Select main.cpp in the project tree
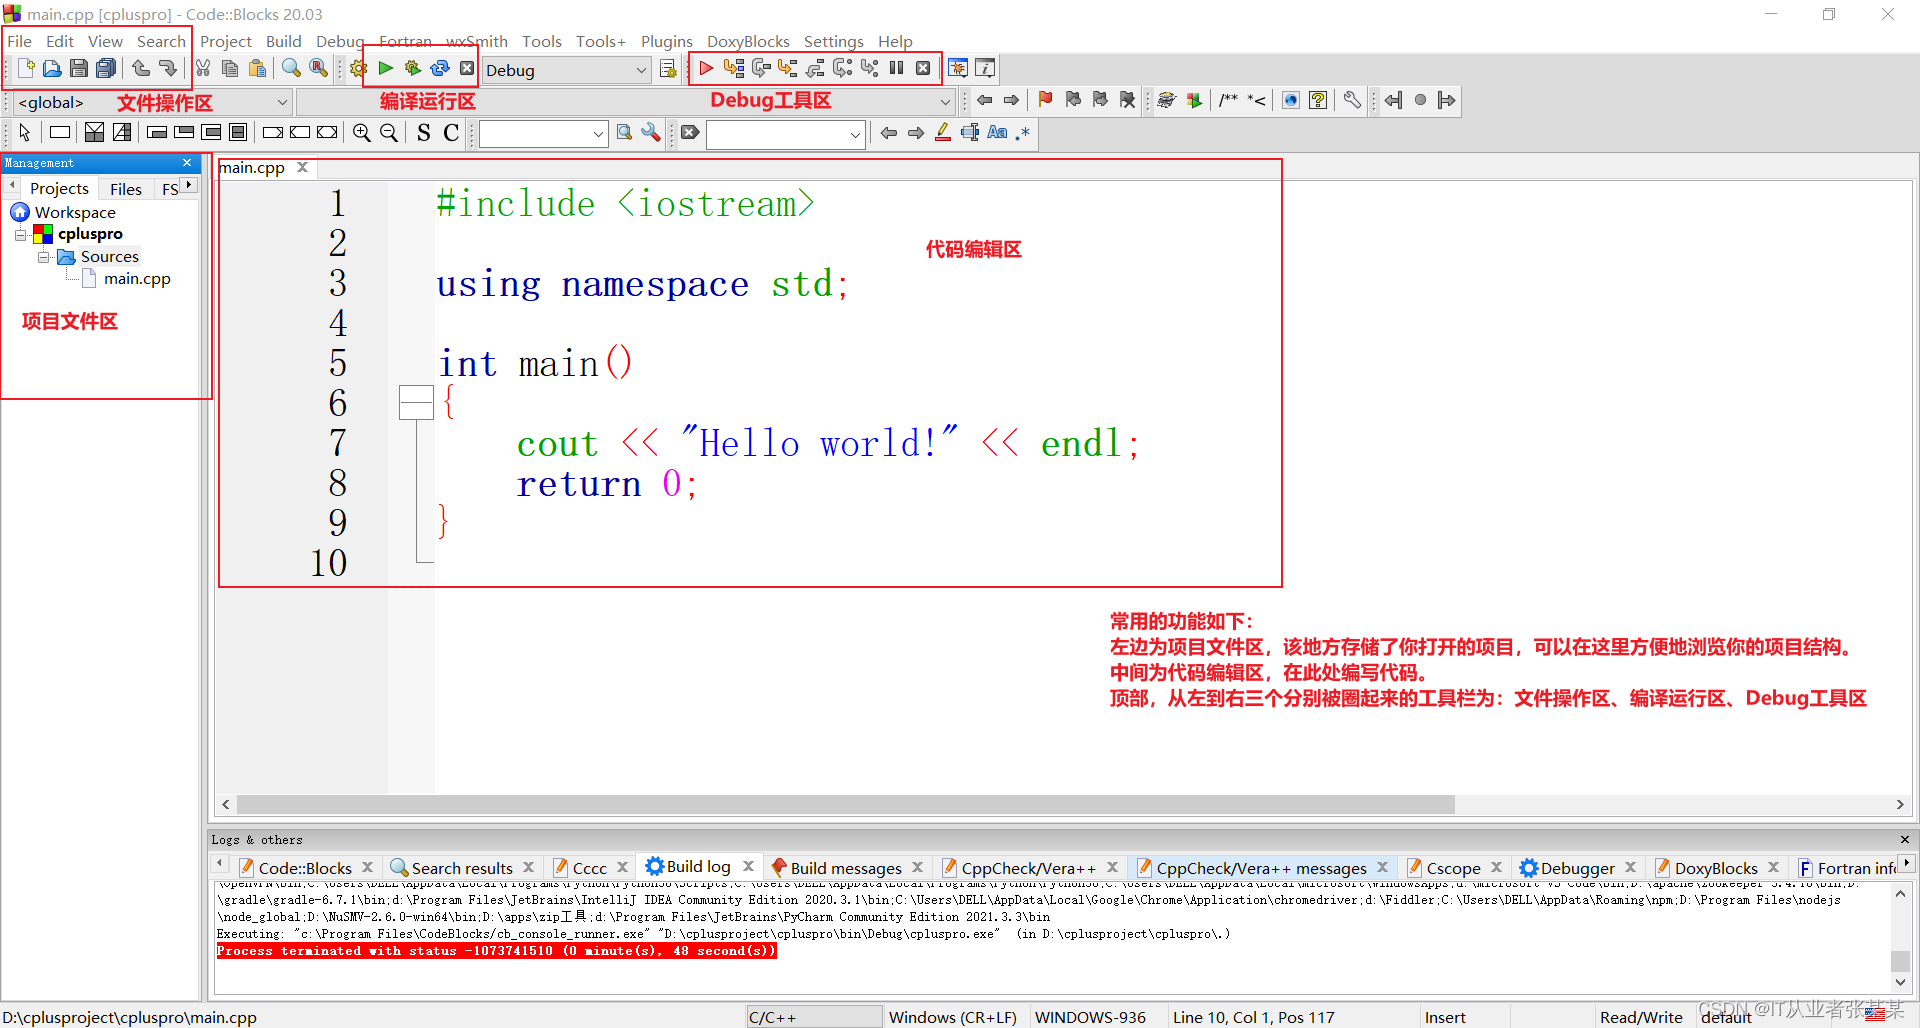The height and width of the screenshot is (1028, 1920). 137,279
